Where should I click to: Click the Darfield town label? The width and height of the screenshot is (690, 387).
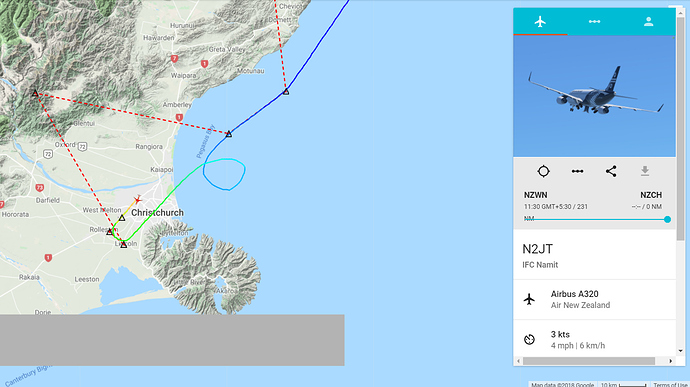48,200
